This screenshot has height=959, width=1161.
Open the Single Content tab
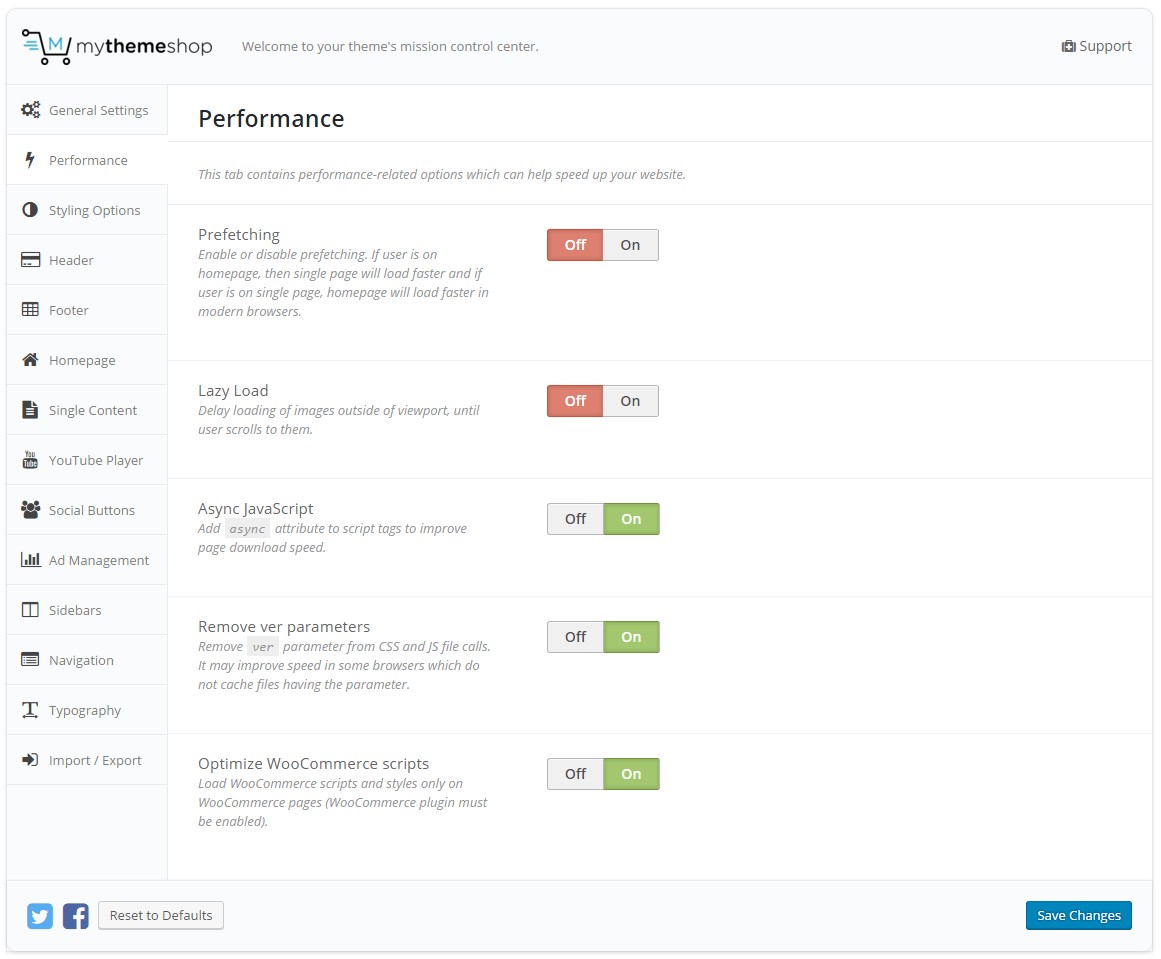coord(87,410)
